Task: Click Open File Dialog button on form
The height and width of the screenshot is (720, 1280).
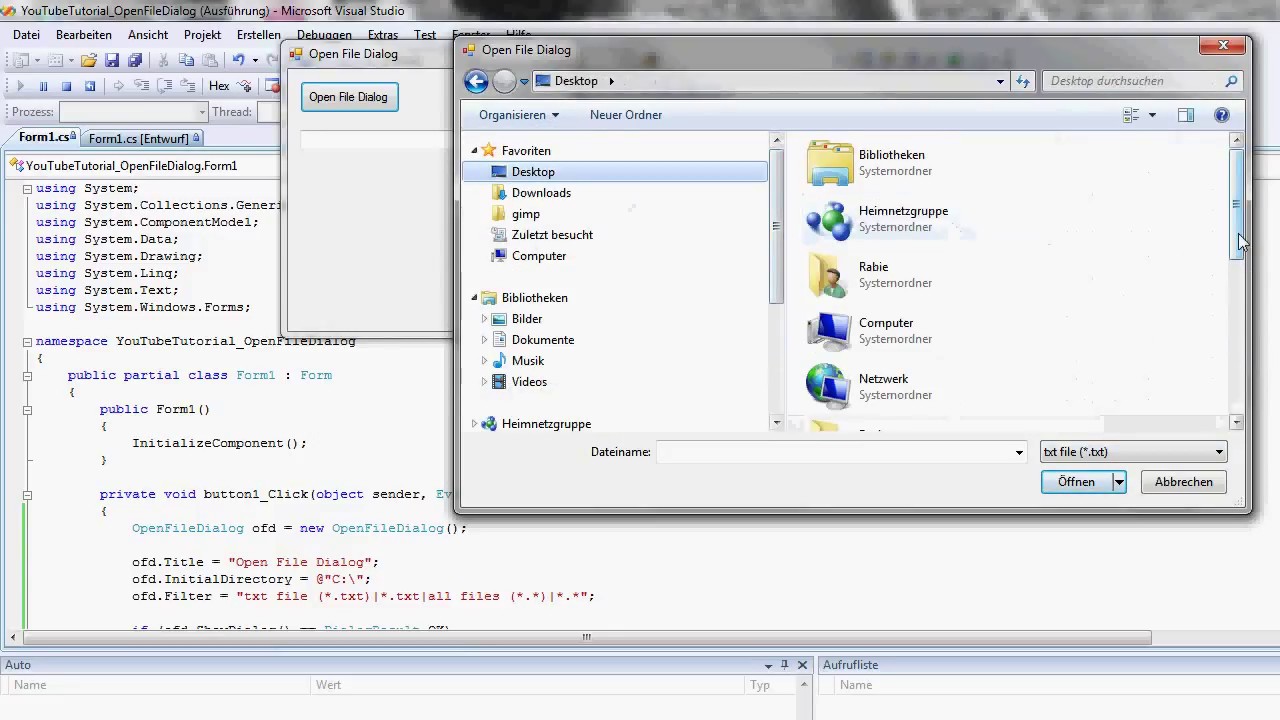Action: pos(348,97)
